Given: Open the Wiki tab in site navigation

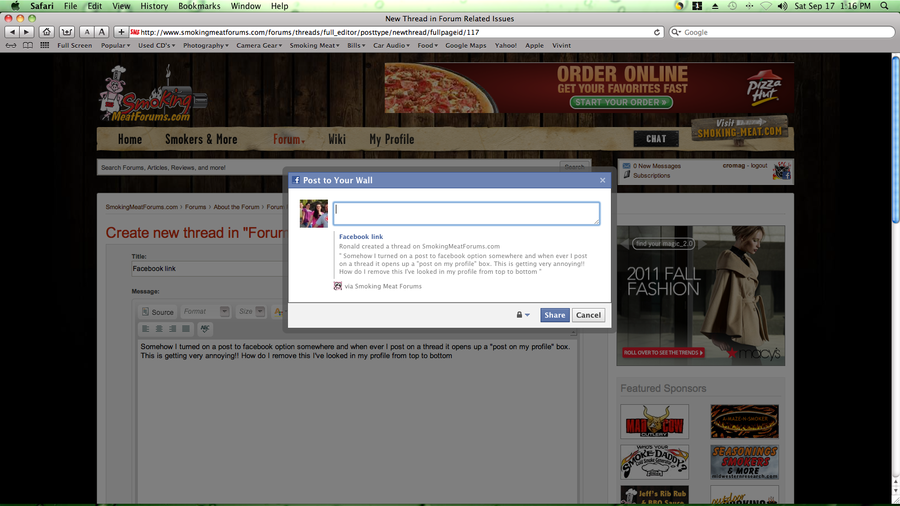Looking at the screenshot, I should 336,139.
